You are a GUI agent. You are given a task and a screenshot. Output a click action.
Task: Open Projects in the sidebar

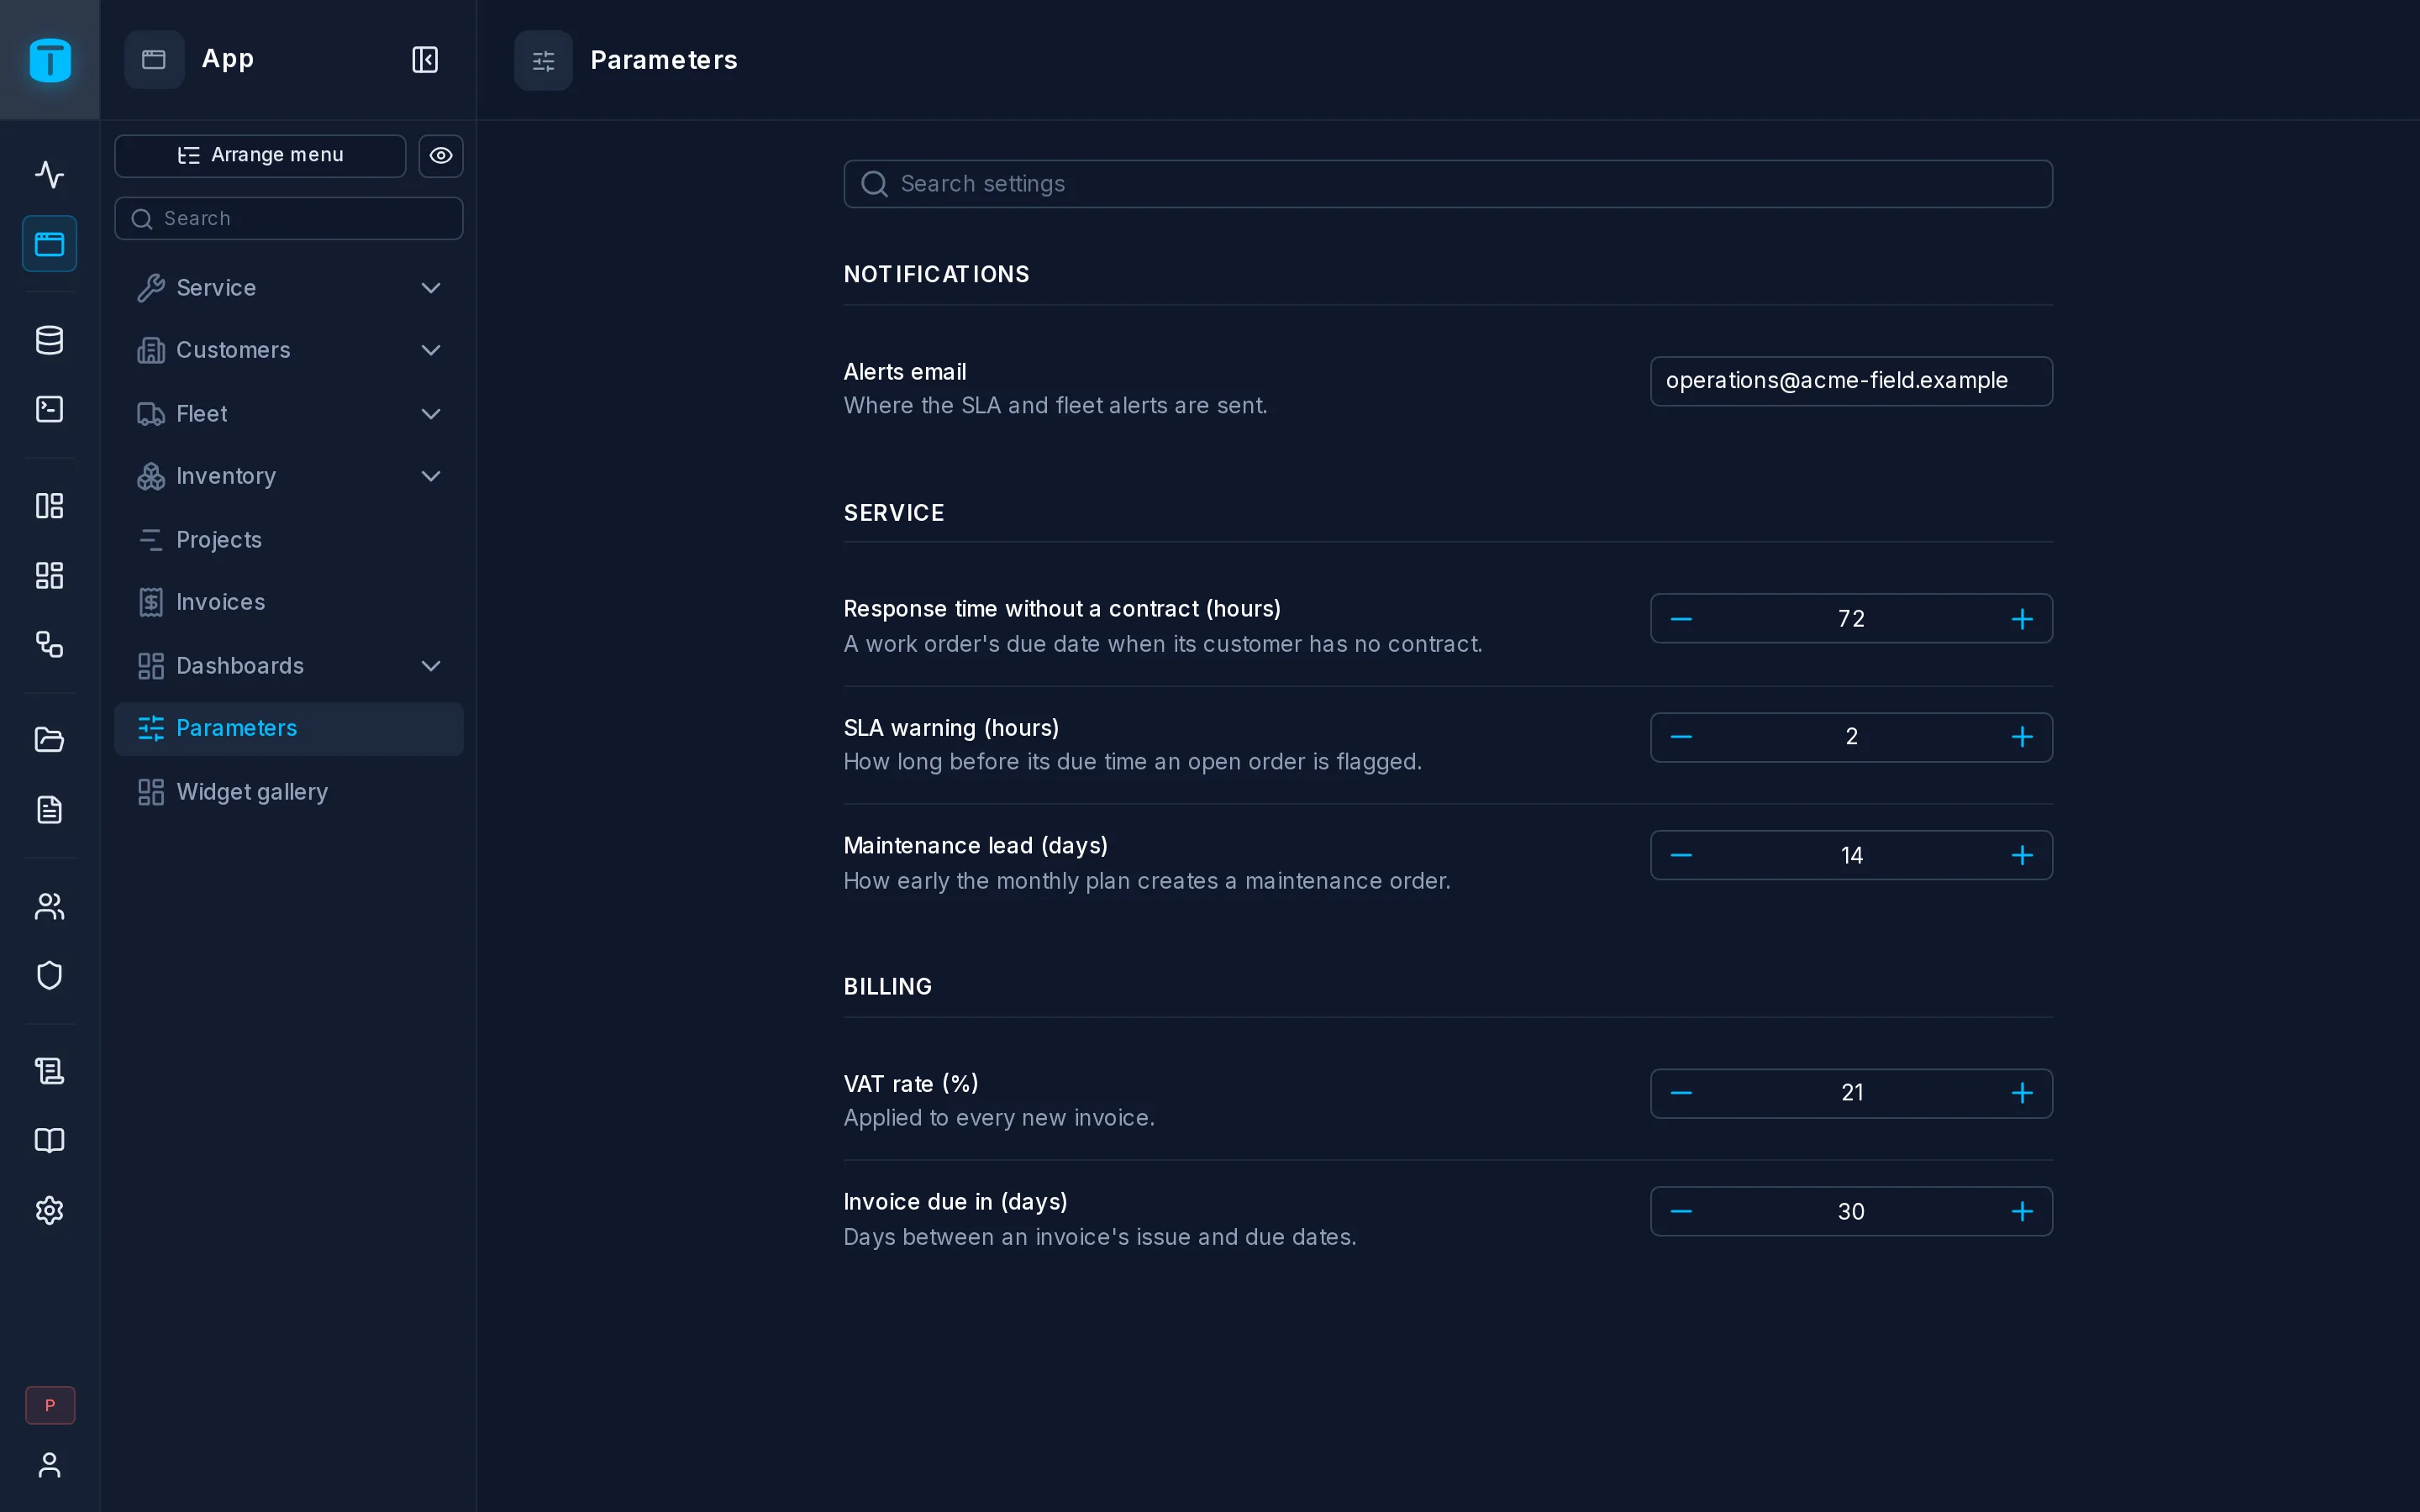pos(289,540)
